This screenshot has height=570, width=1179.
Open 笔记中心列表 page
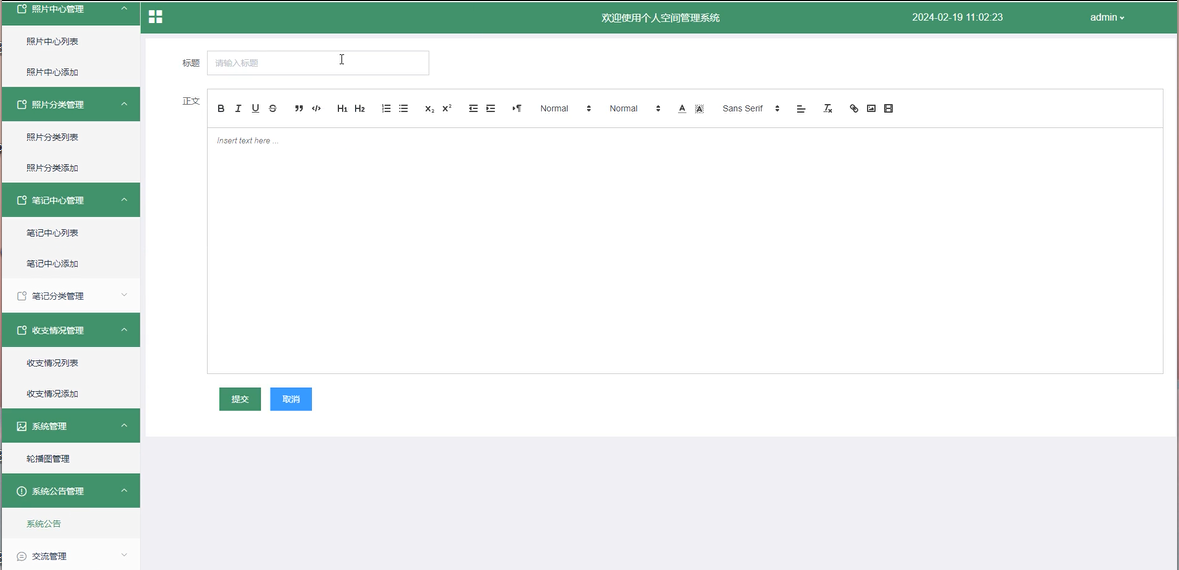tap(70, 232)
